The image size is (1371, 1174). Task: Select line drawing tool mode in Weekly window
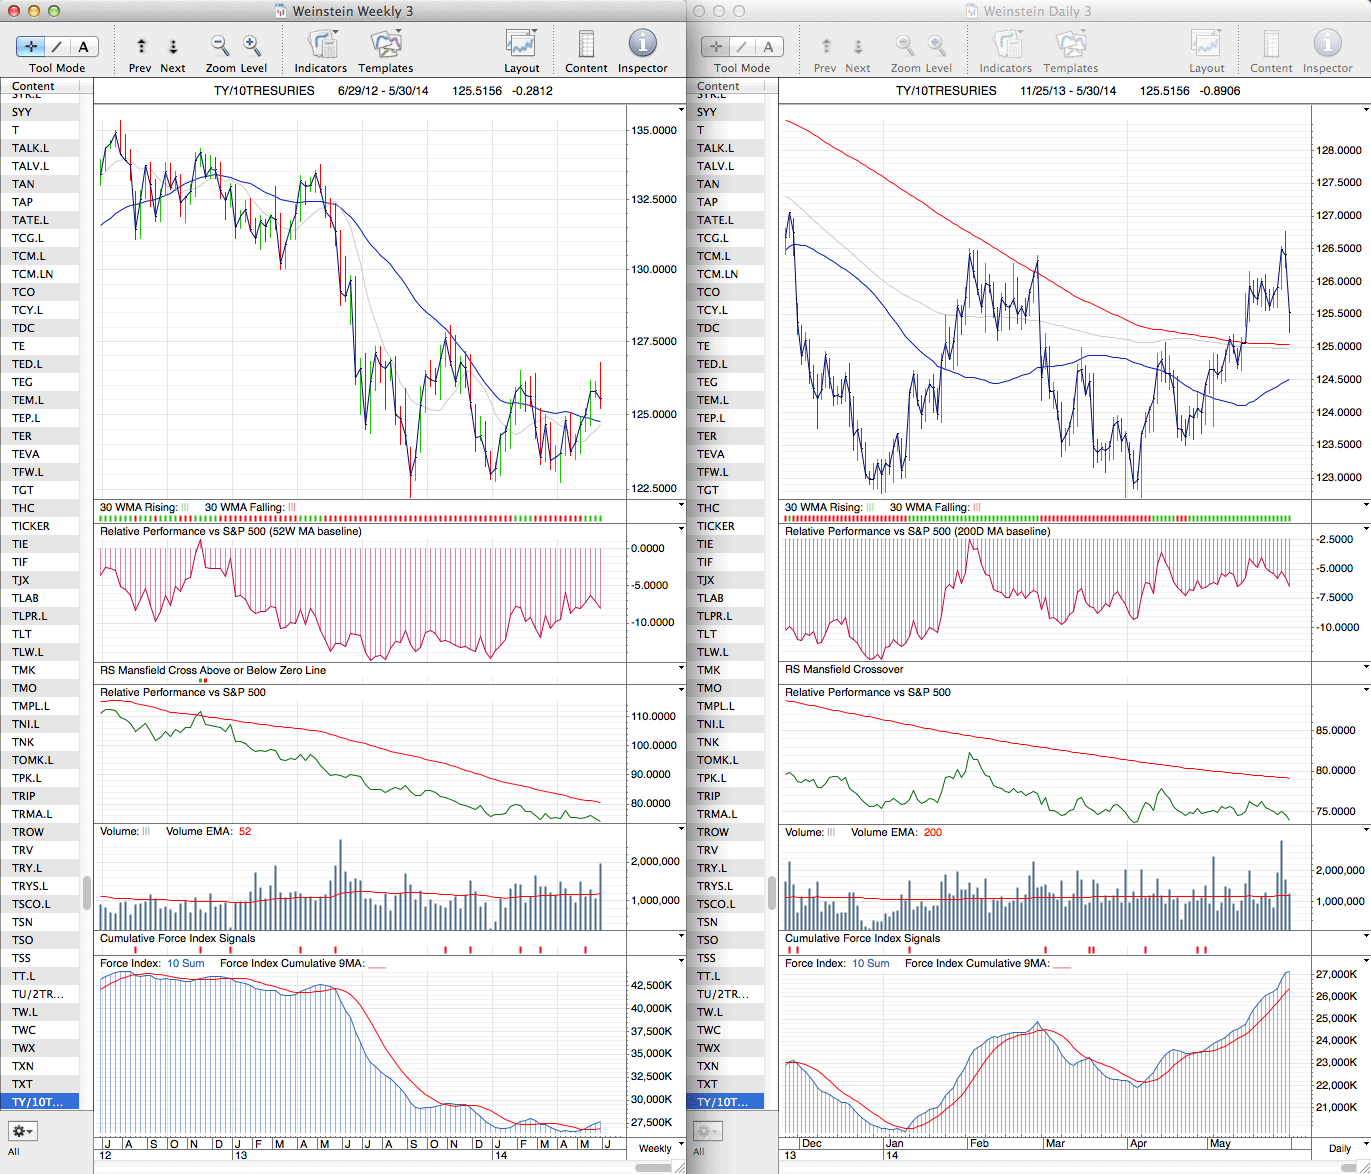tap(57, 46)
